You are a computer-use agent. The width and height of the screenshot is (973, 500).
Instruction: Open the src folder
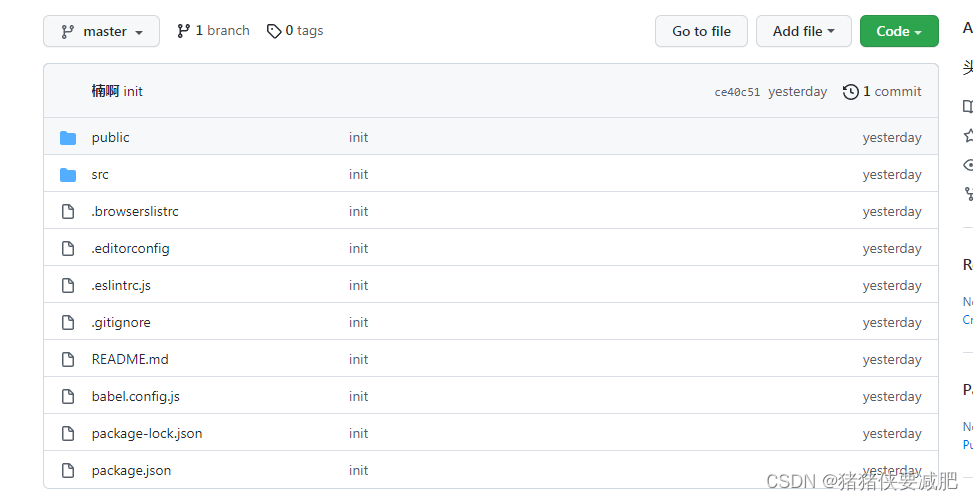[x=100, y=174]
